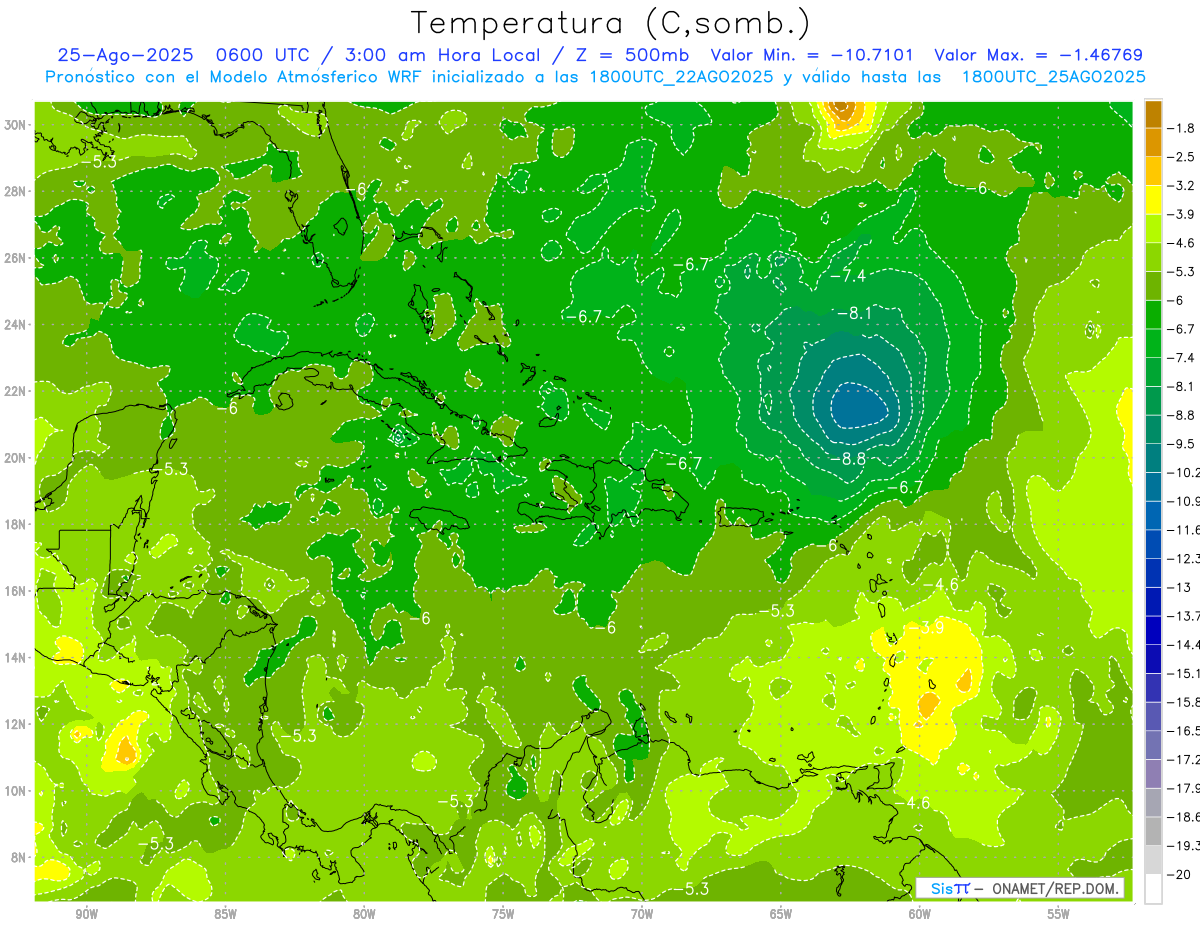This screenshot has width=1200, height=927.
Task: Click the "-3.2" colorbar tick label
Action: [x=1182, y=186]
